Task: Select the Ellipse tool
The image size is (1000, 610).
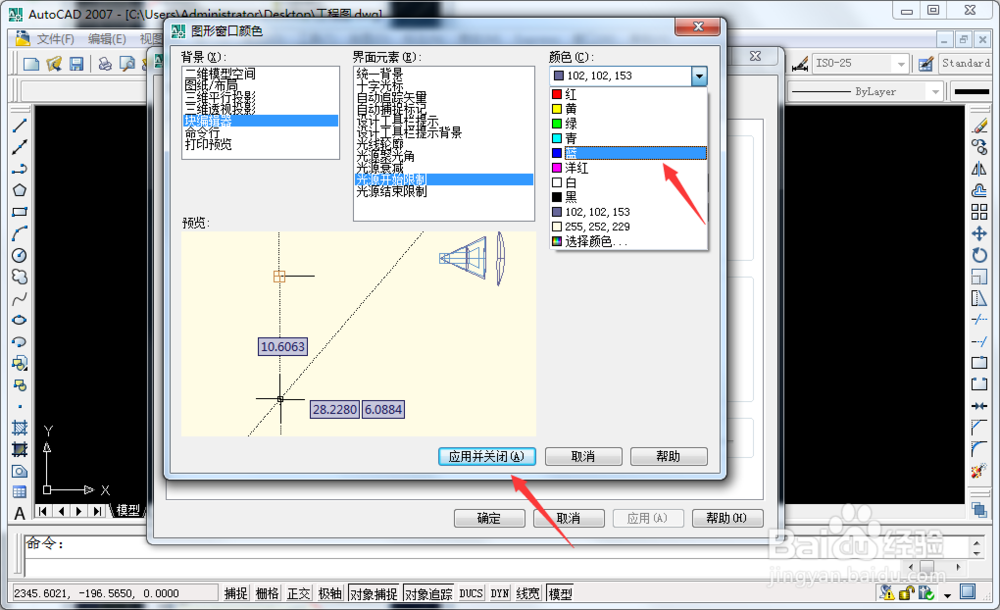Action: (x=19, y=320)
